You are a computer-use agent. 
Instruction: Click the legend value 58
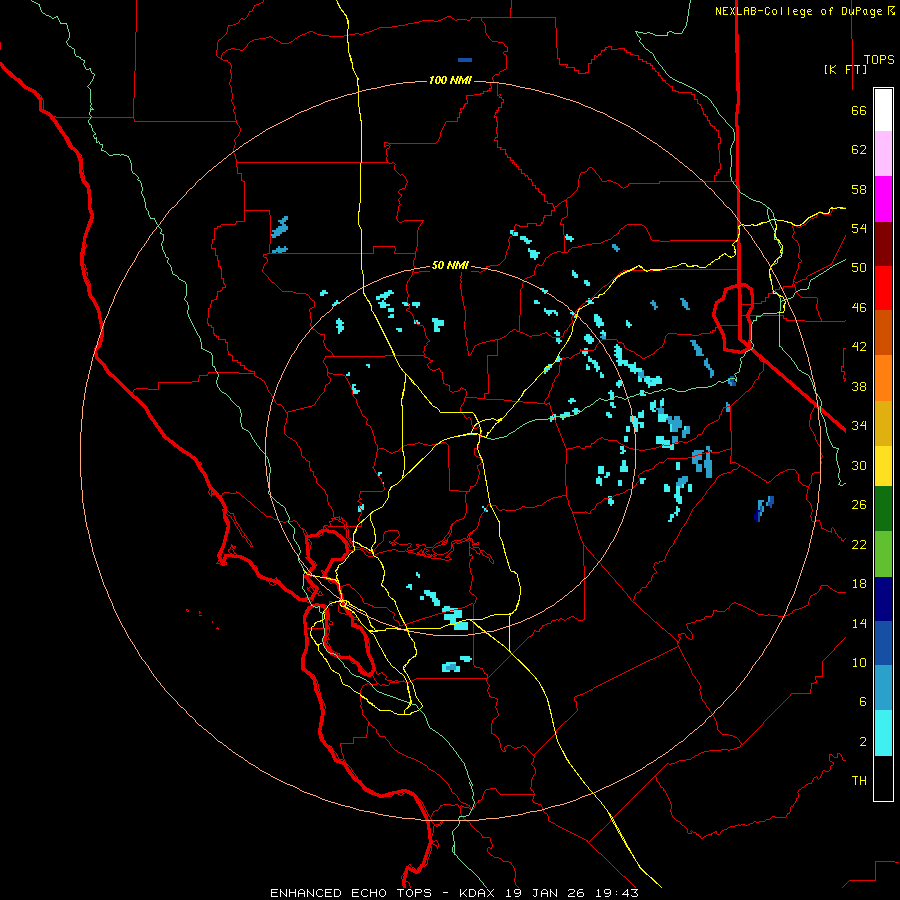(859, 189)
